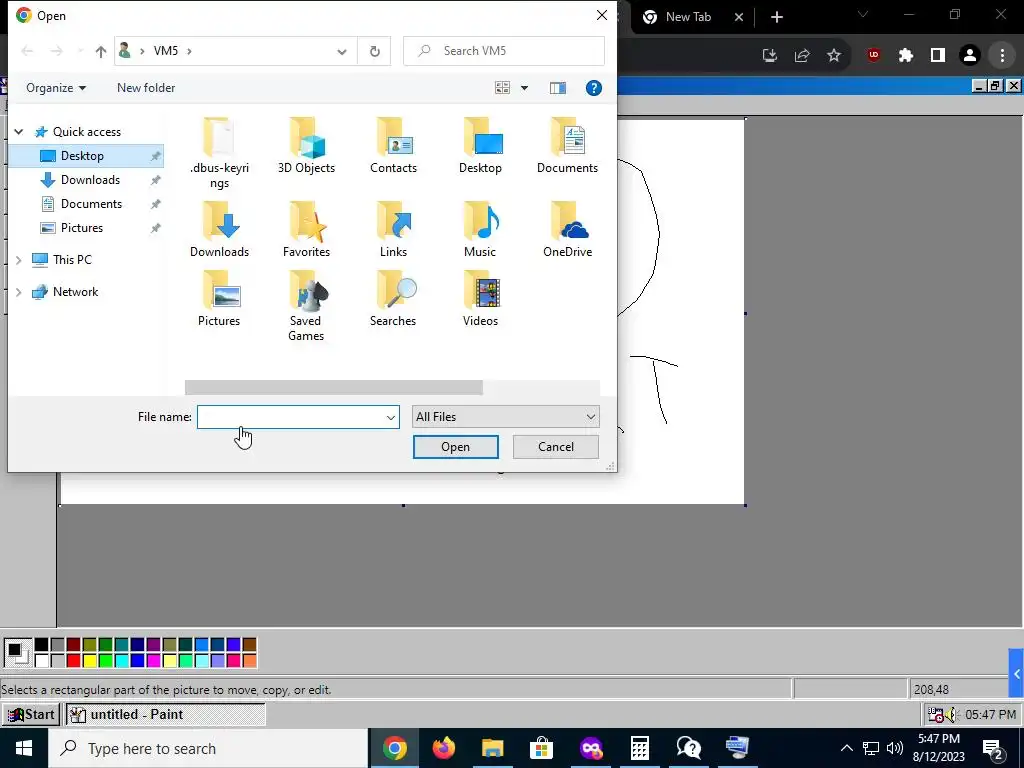Open the dialog Help button
The image size is (1024, 768).
(594, 88)
